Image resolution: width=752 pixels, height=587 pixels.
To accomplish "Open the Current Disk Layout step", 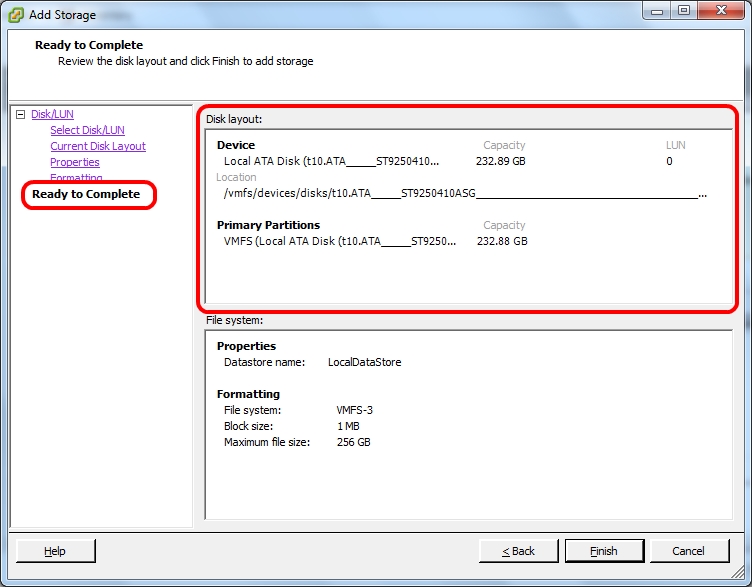I will click(x=98, y=147).
